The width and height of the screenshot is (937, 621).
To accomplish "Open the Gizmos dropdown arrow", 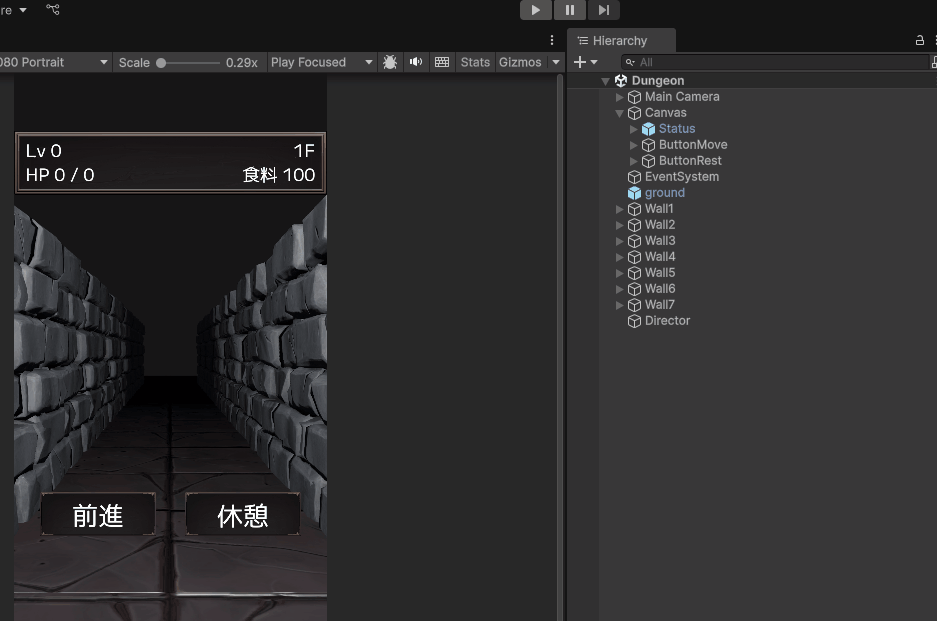I will point(556,62).
